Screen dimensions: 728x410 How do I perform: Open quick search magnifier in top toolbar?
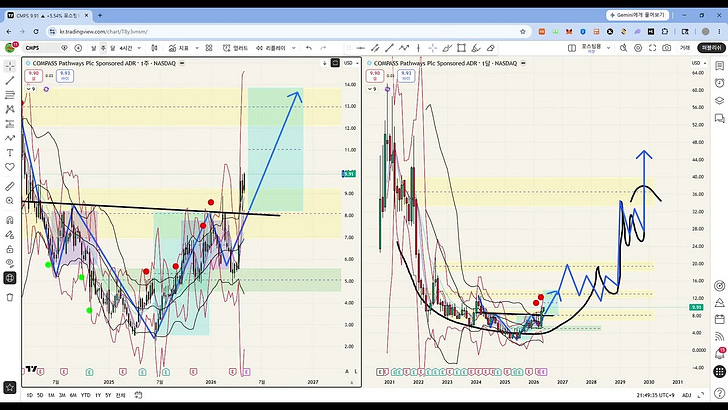coord(624,48)
